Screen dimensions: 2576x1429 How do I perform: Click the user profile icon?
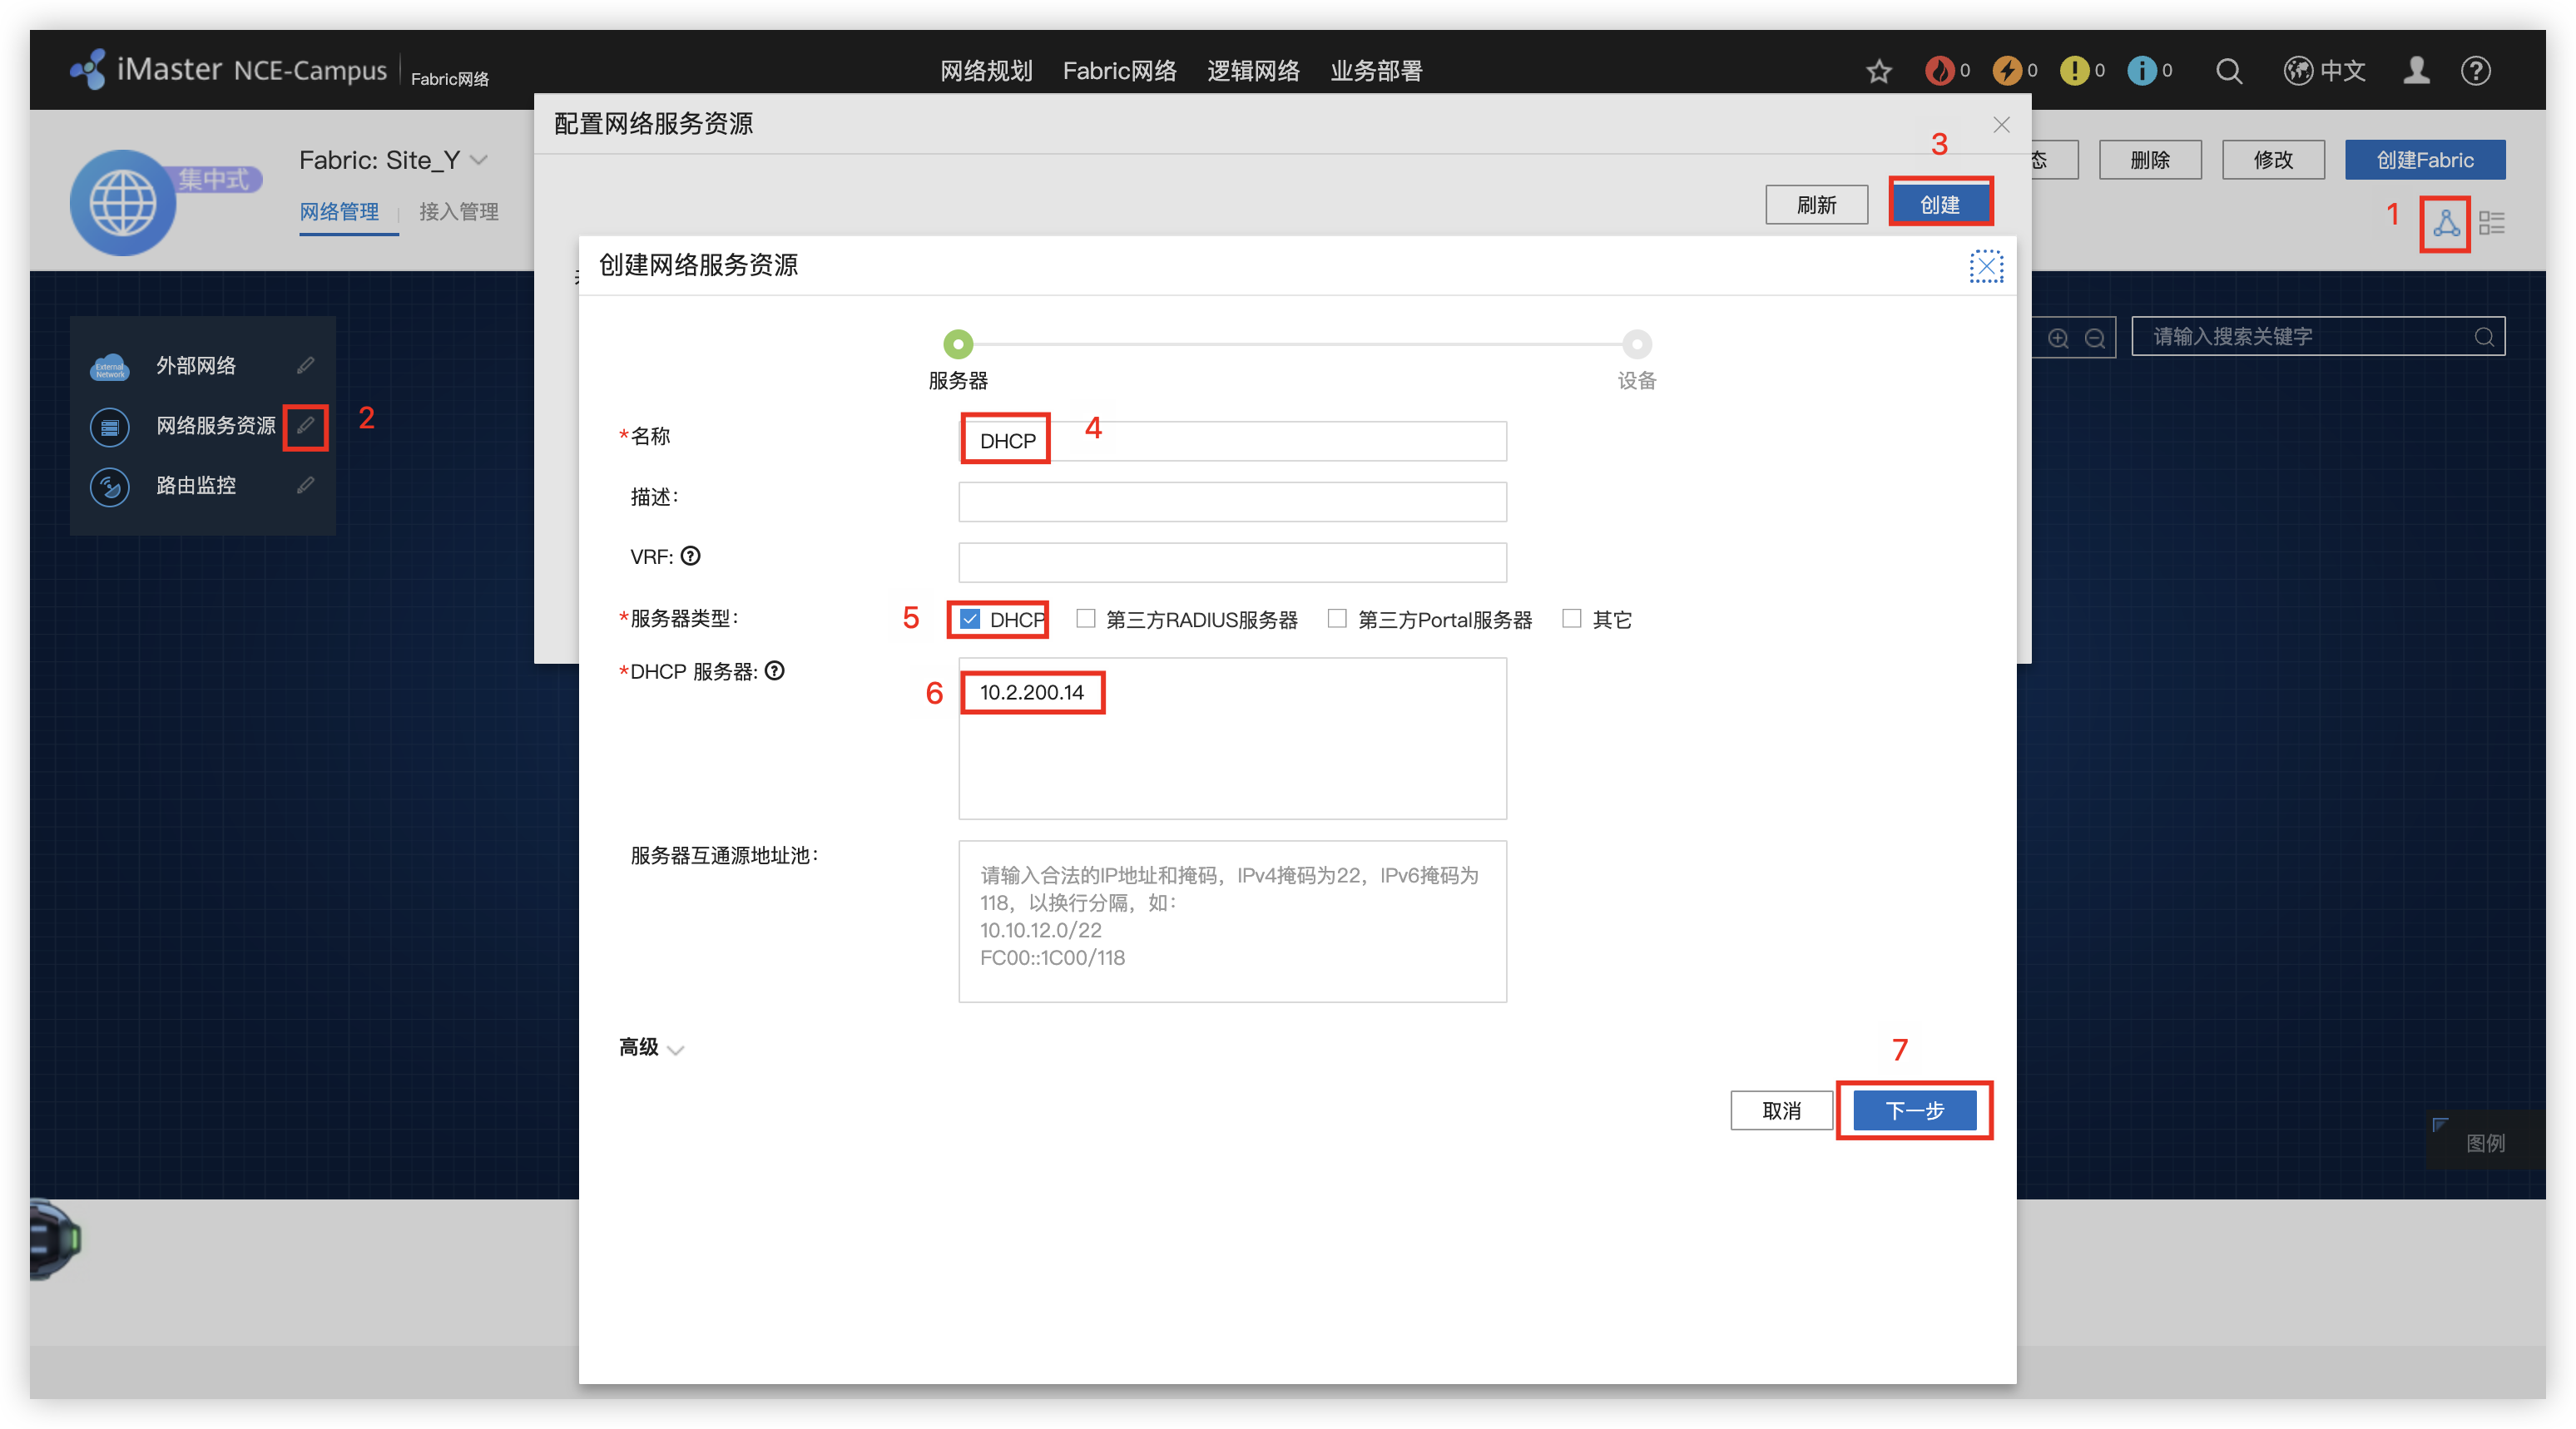coord(2417,70)
